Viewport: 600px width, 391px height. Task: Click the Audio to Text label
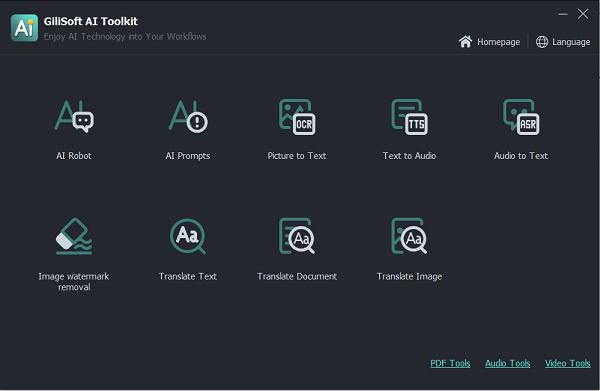coord(521,156)
